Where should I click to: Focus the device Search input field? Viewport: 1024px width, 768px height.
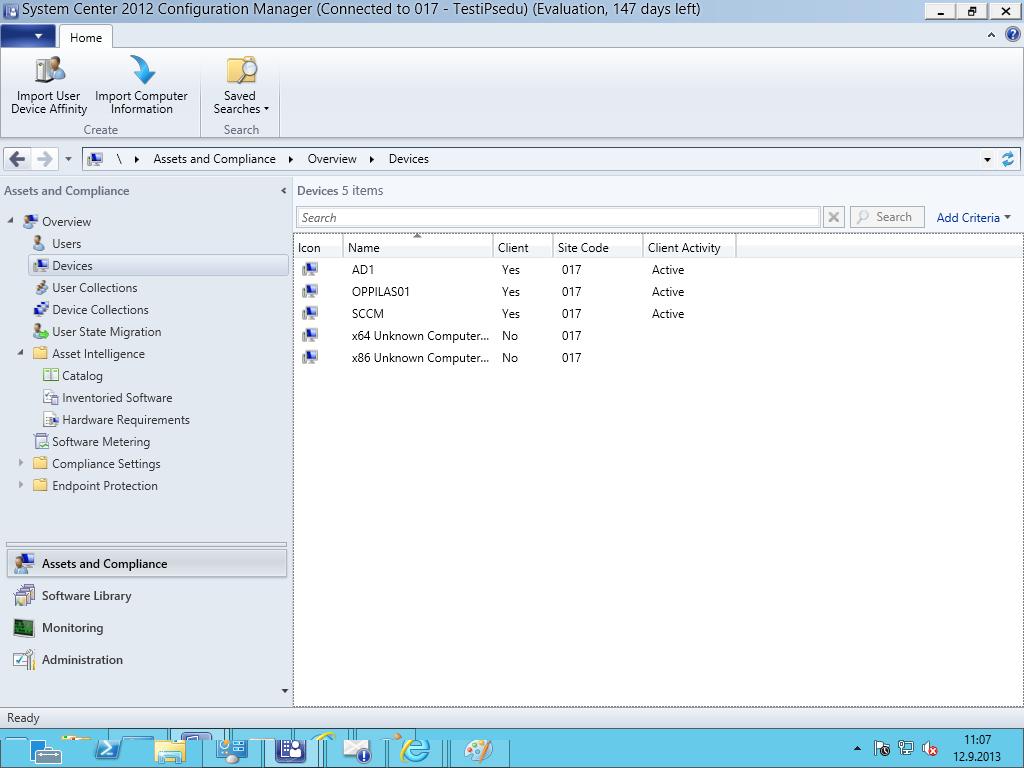click(x=558, y=217)
